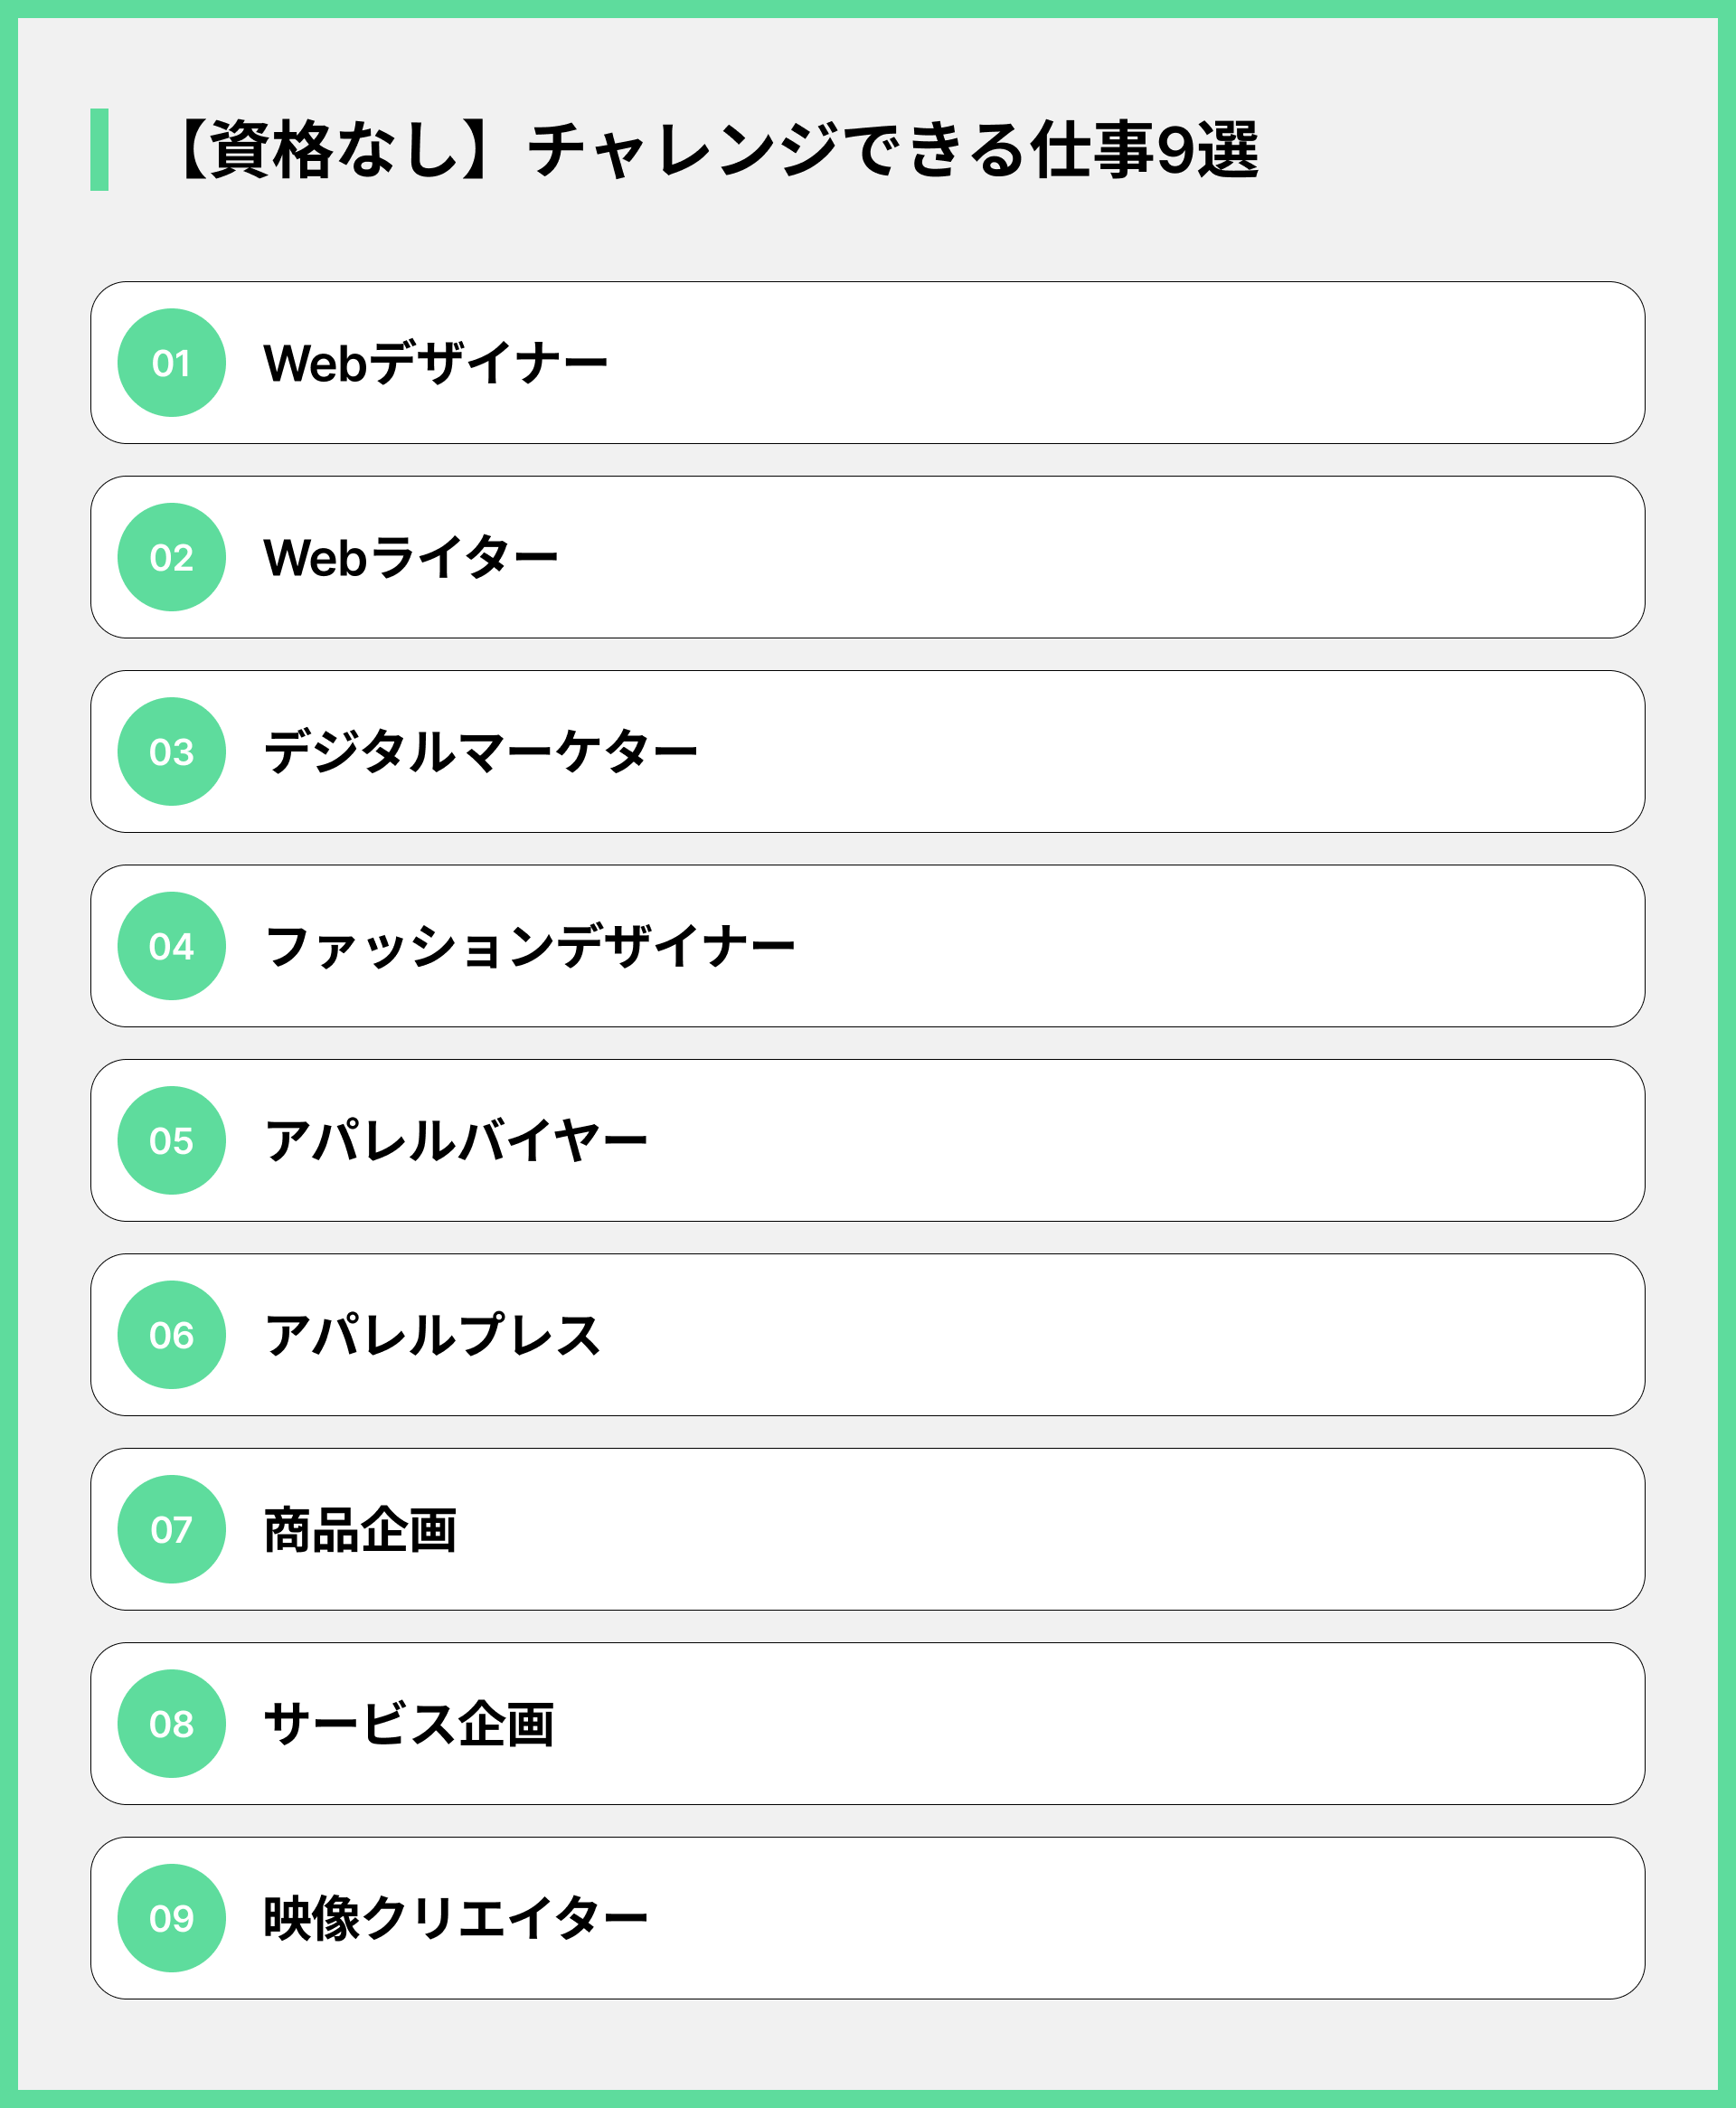This screenshot has width=1736, height=2108.
Task: Click the heading チャレンジできる仕事9選
Action: point(716,150)
